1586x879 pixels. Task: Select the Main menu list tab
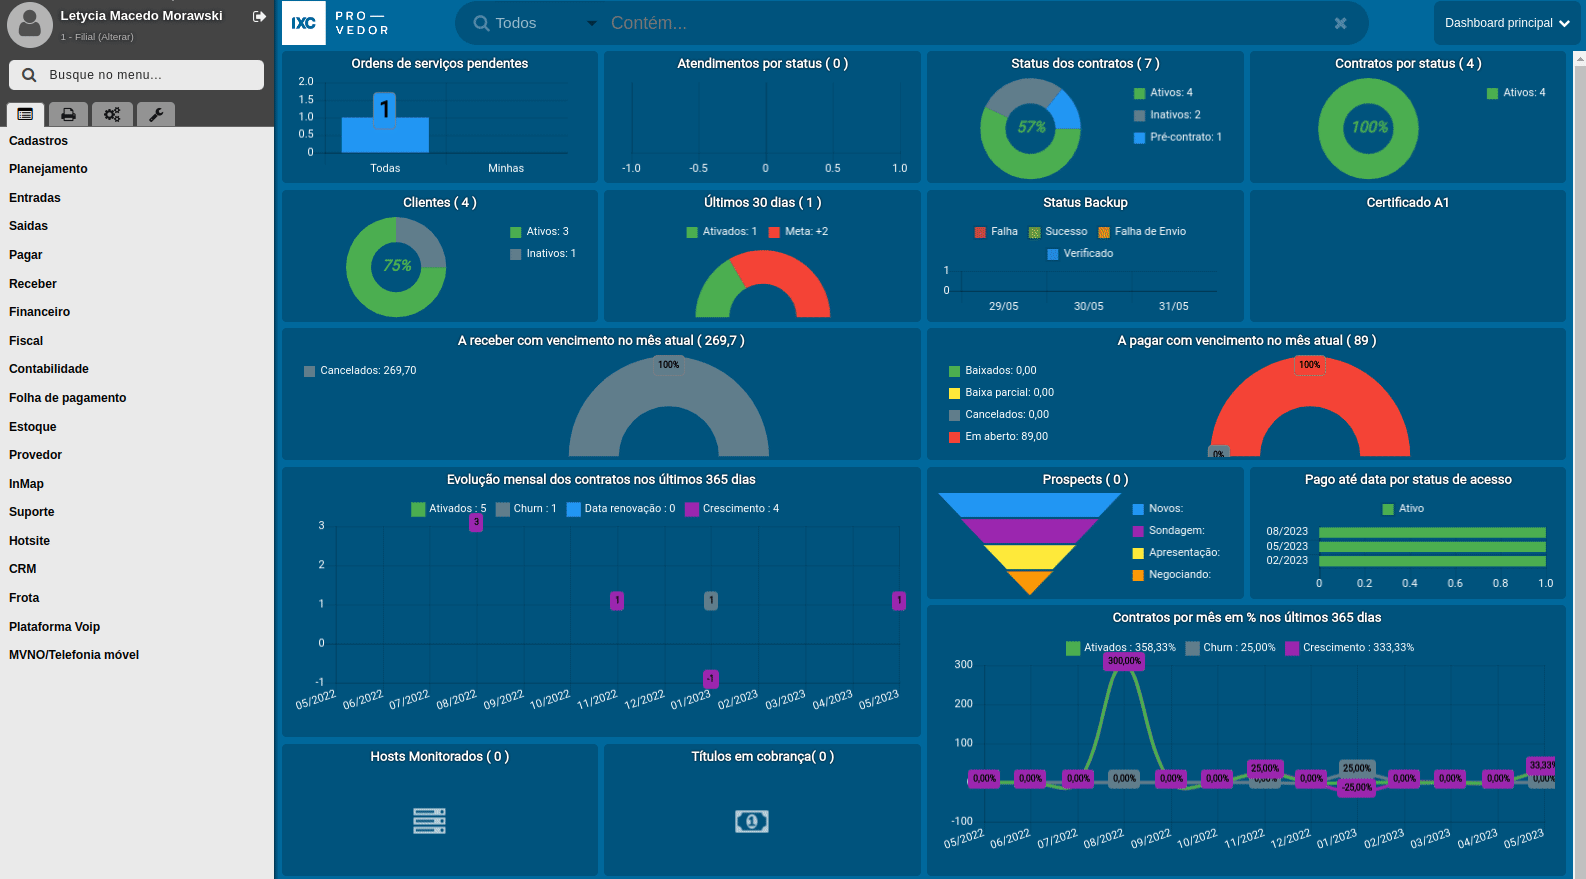click(25, 115)
